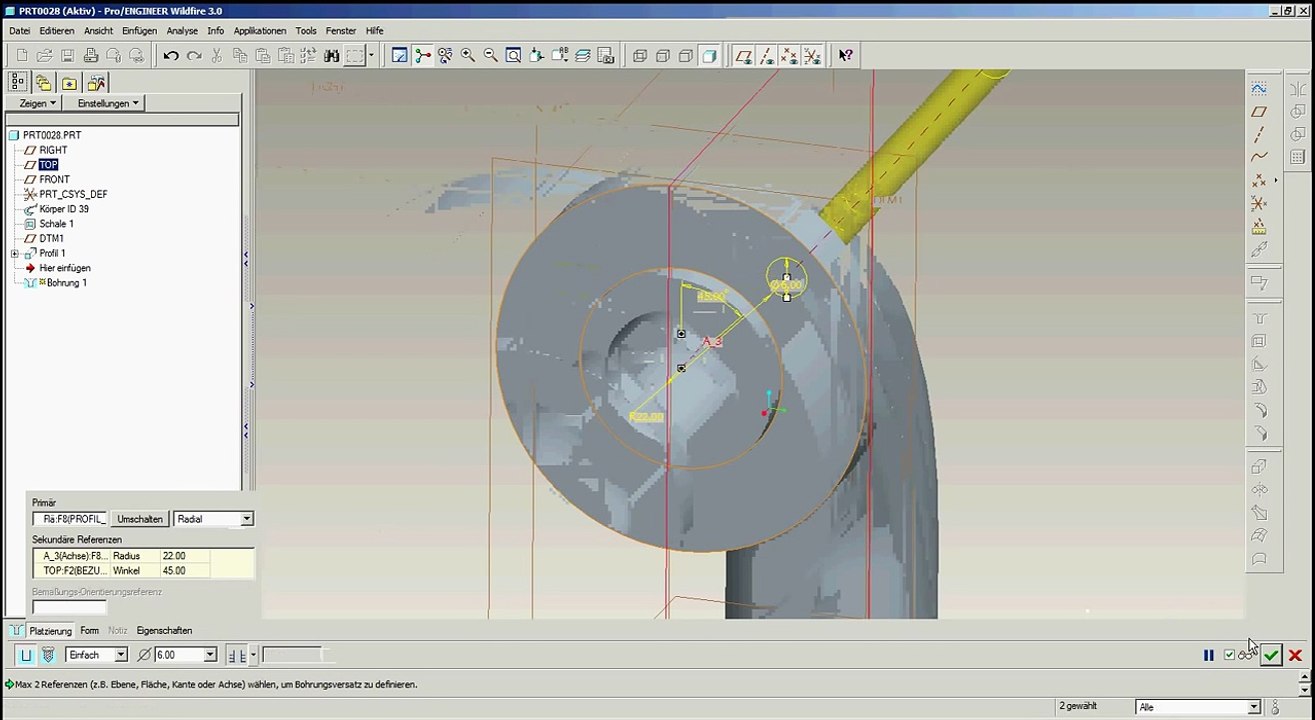Select the simple straight hole type icon
The width and height of the screenshot is (1315, 720).
(26, 655)
